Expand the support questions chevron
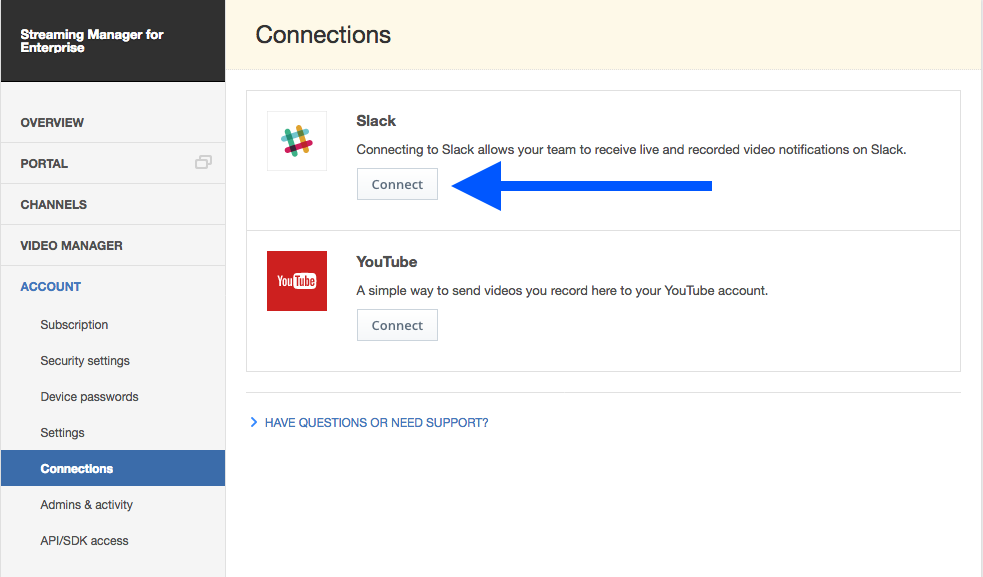The width and height of the screenshot is (983, 577). [x=254, y=422]
